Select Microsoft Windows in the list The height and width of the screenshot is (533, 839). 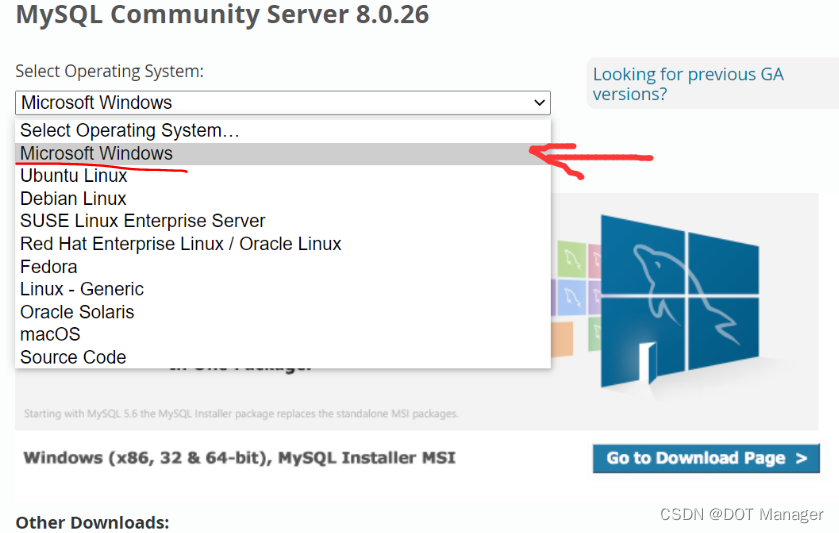point(283,154)
